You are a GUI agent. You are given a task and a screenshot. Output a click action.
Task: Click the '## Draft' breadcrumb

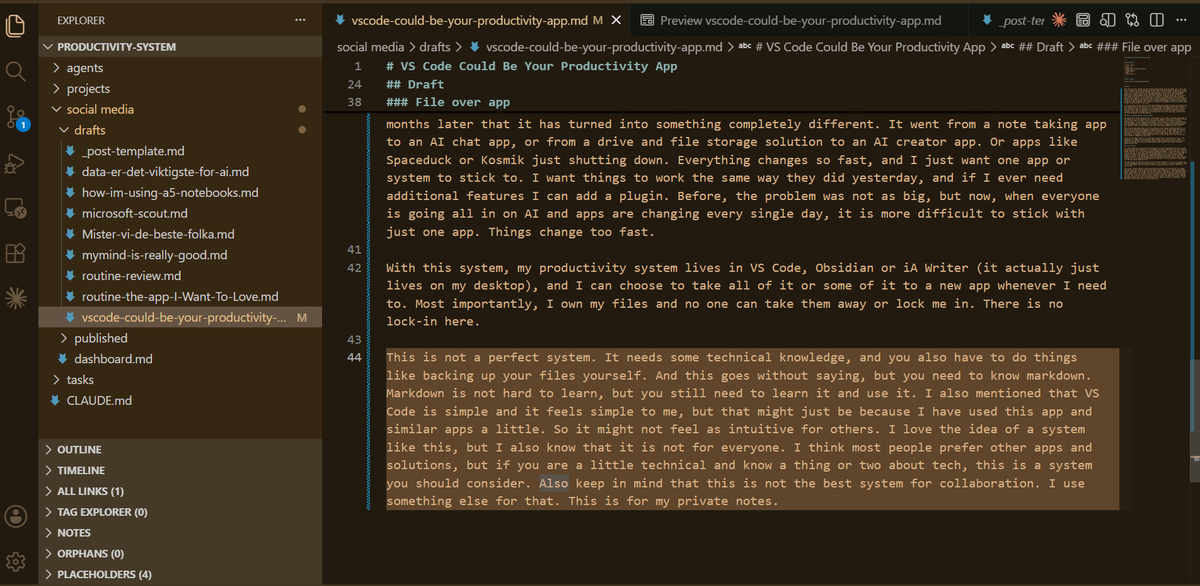(x=1033, y=47)
